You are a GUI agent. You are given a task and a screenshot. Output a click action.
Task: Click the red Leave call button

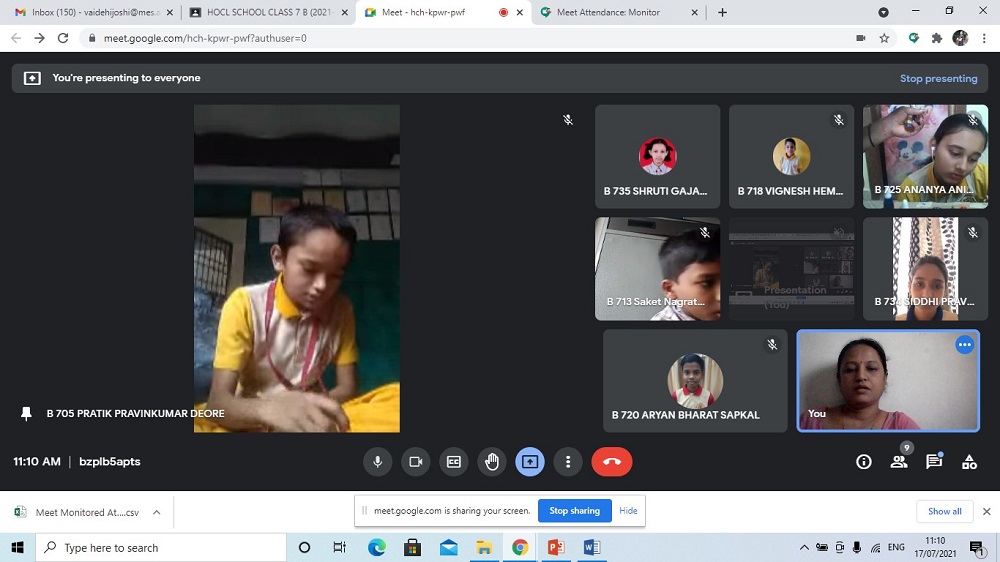(x=612, y=462)
